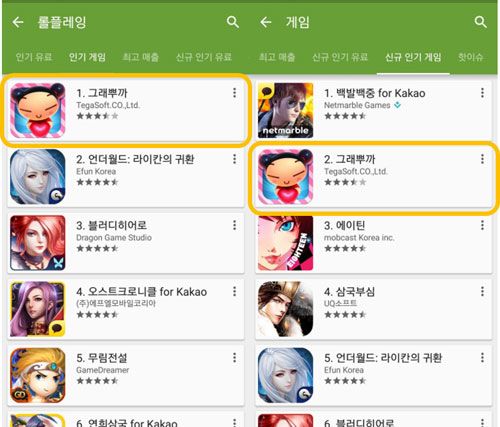Select the 핫이슈 tab

coord(470,57)
